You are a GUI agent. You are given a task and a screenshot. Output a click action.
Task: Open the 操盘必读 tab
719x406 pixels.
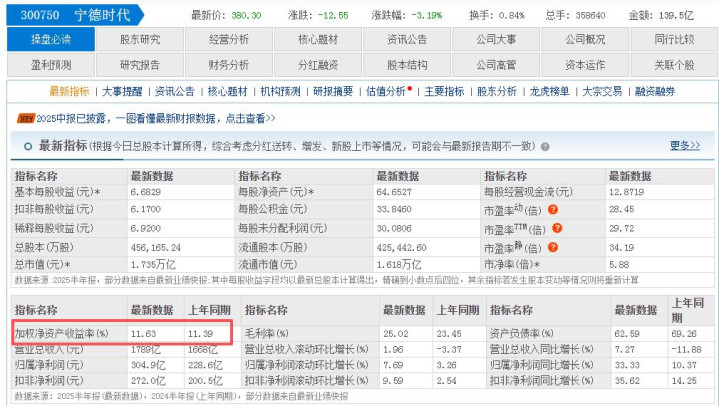[51, 39]
